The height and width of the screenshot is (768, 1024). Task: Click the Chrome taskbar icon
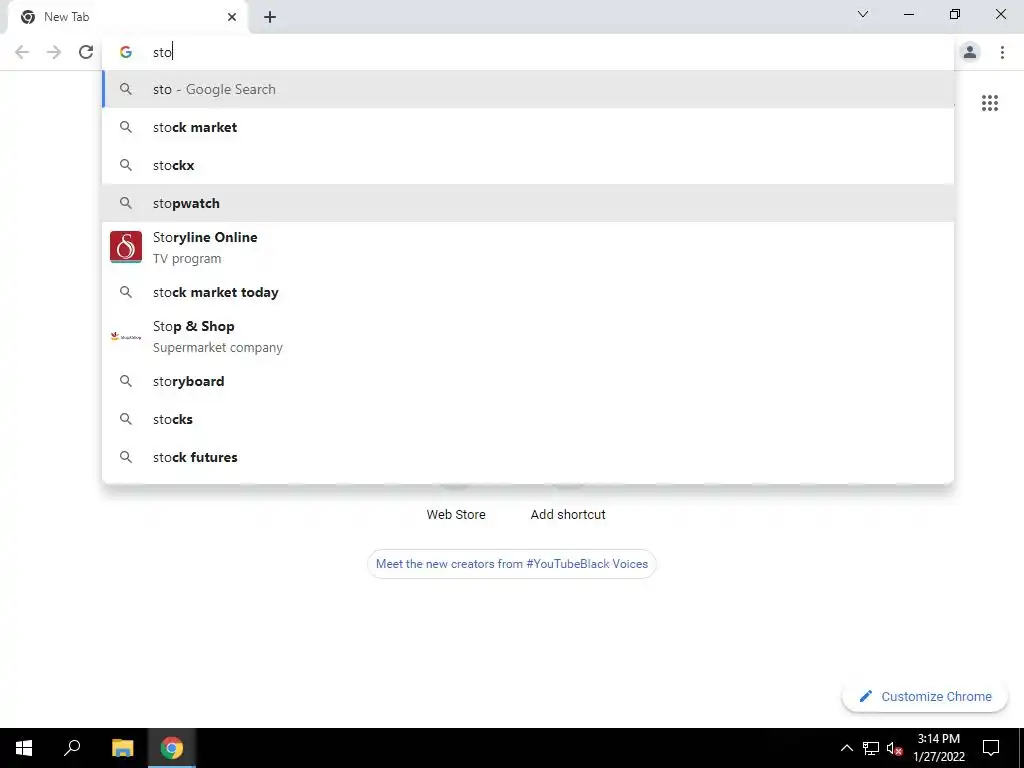coord(172,748)
